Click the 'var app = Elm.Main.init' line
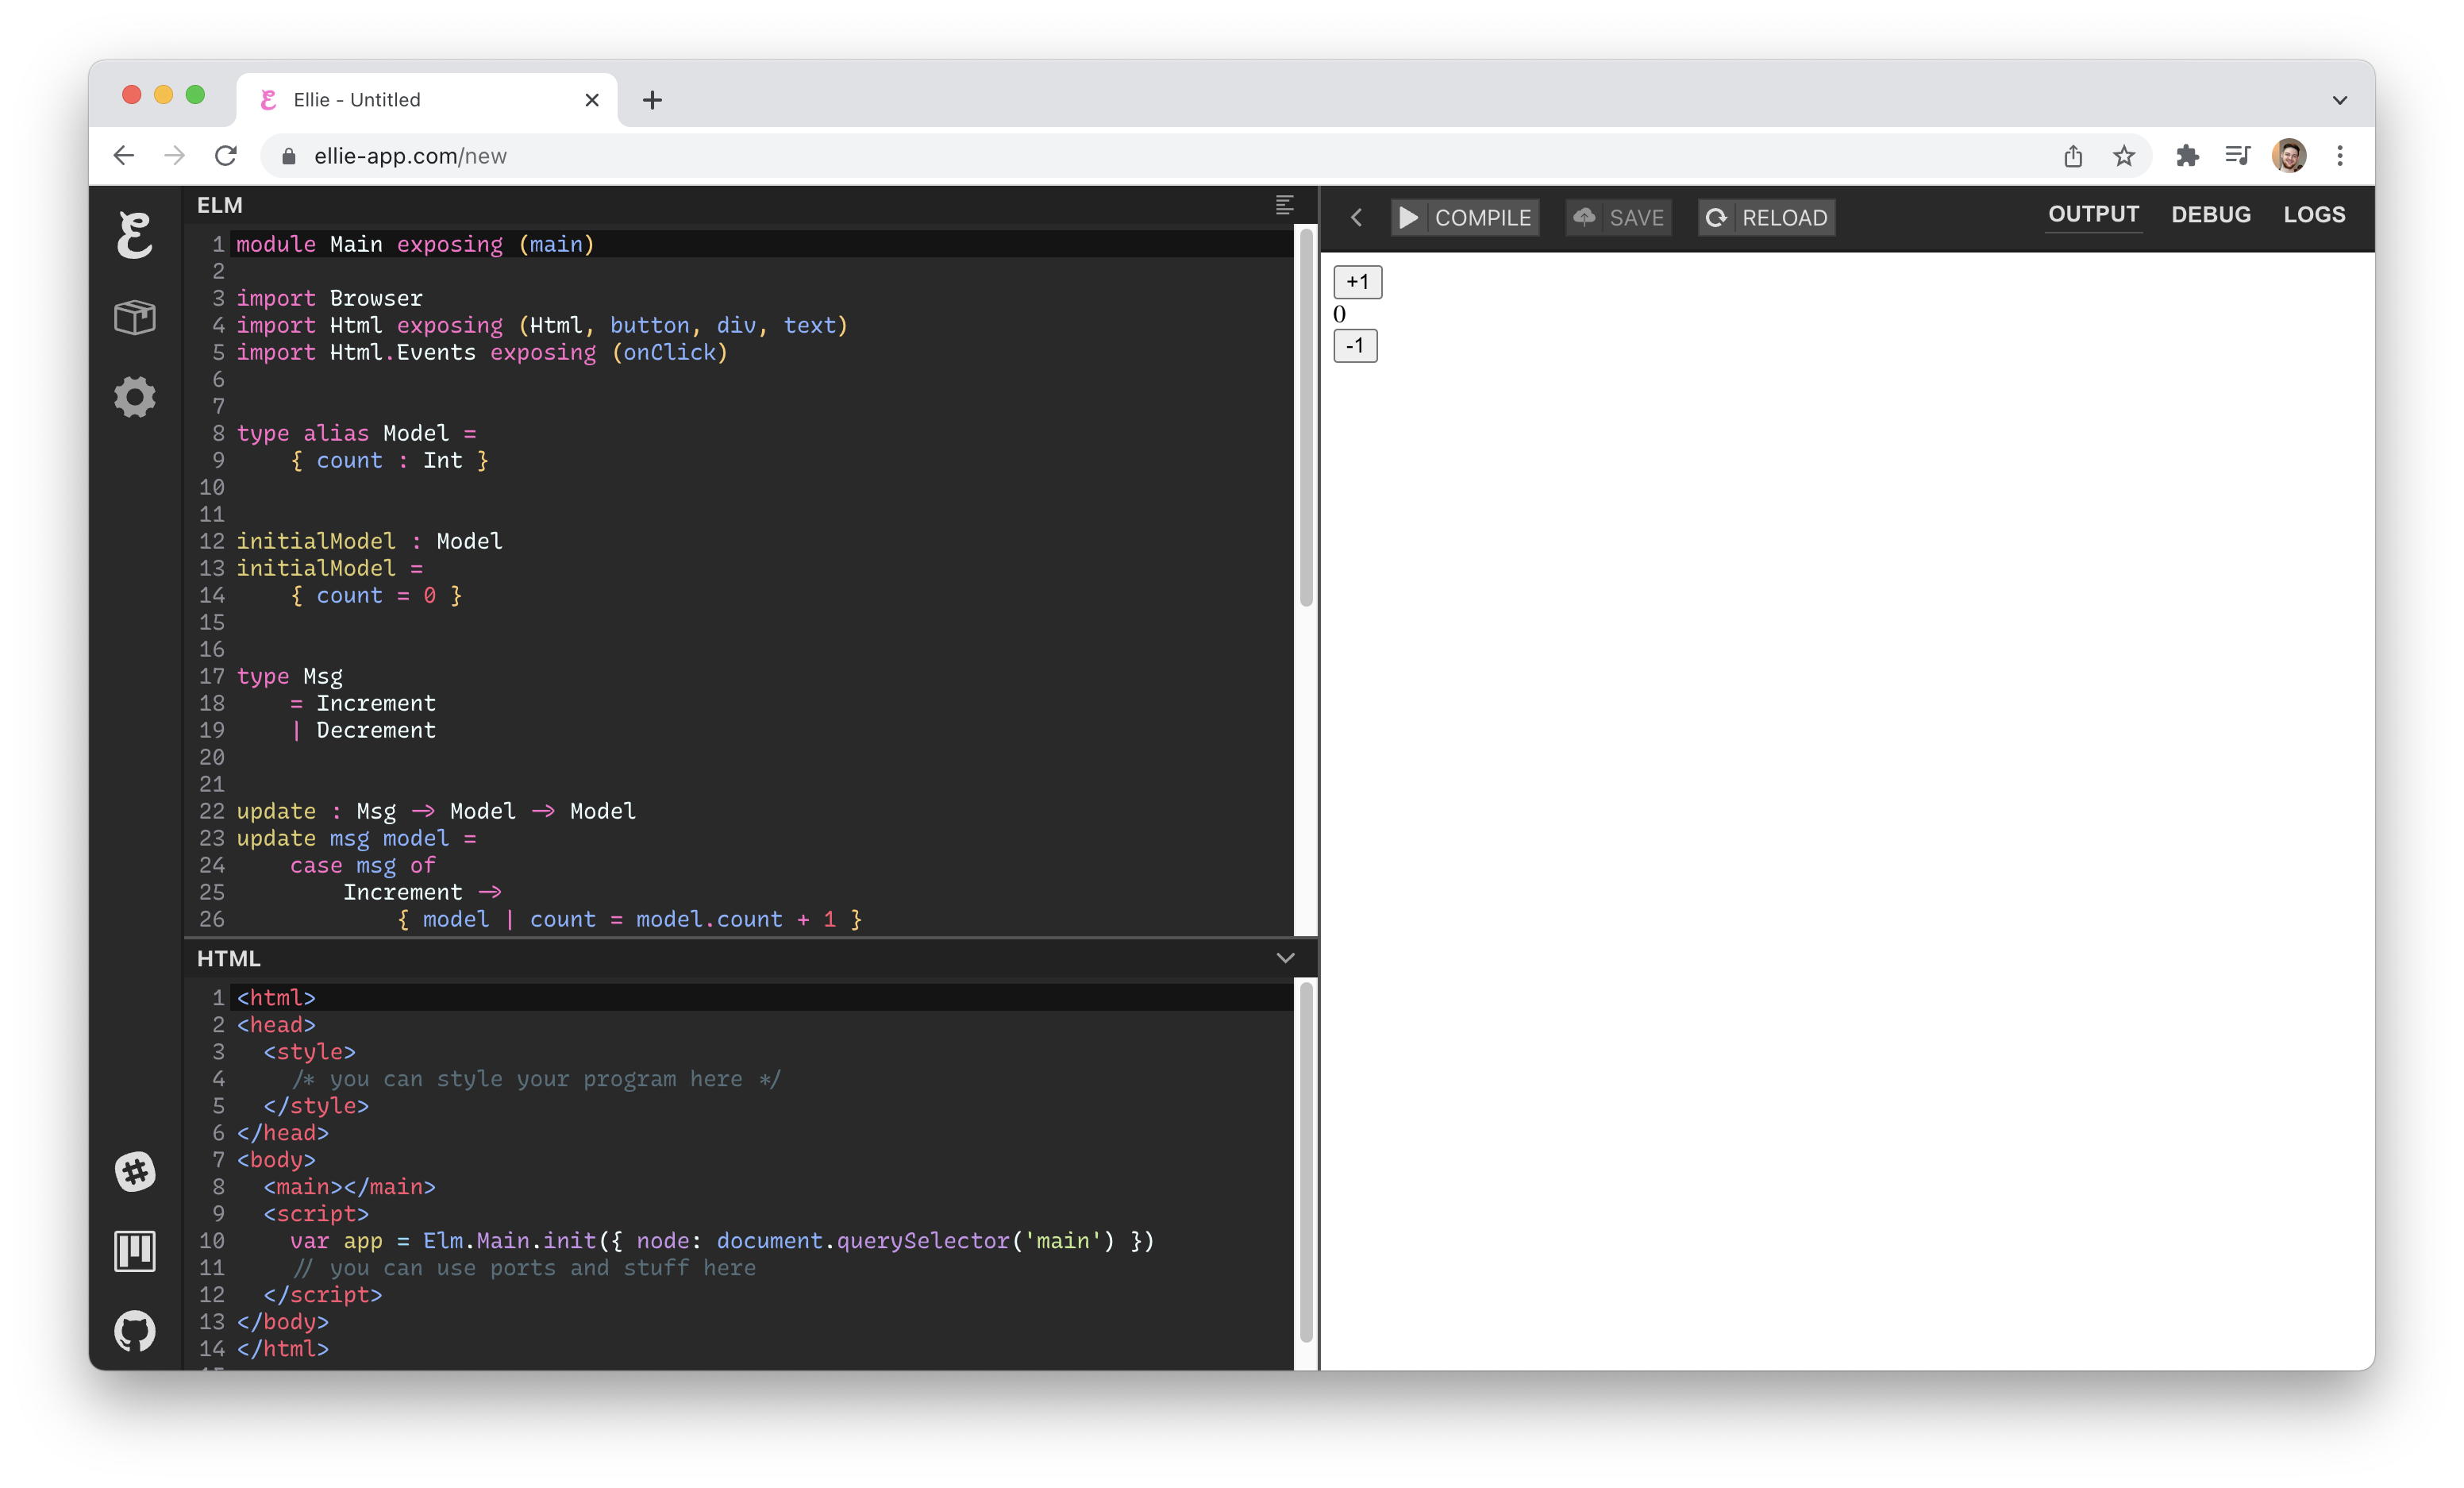The width and height of the screenshot is (2464, 1488). tap(722, 1241)
